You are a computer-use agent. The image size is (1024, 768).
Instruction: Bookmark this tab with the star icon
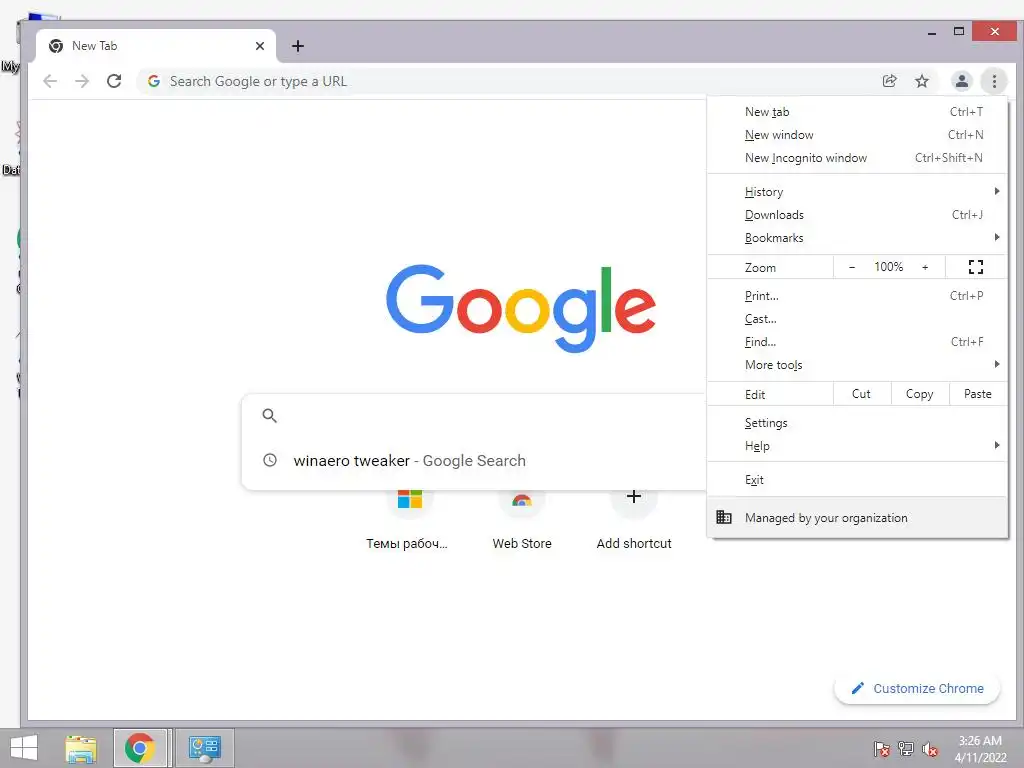(x=921, y=81)
